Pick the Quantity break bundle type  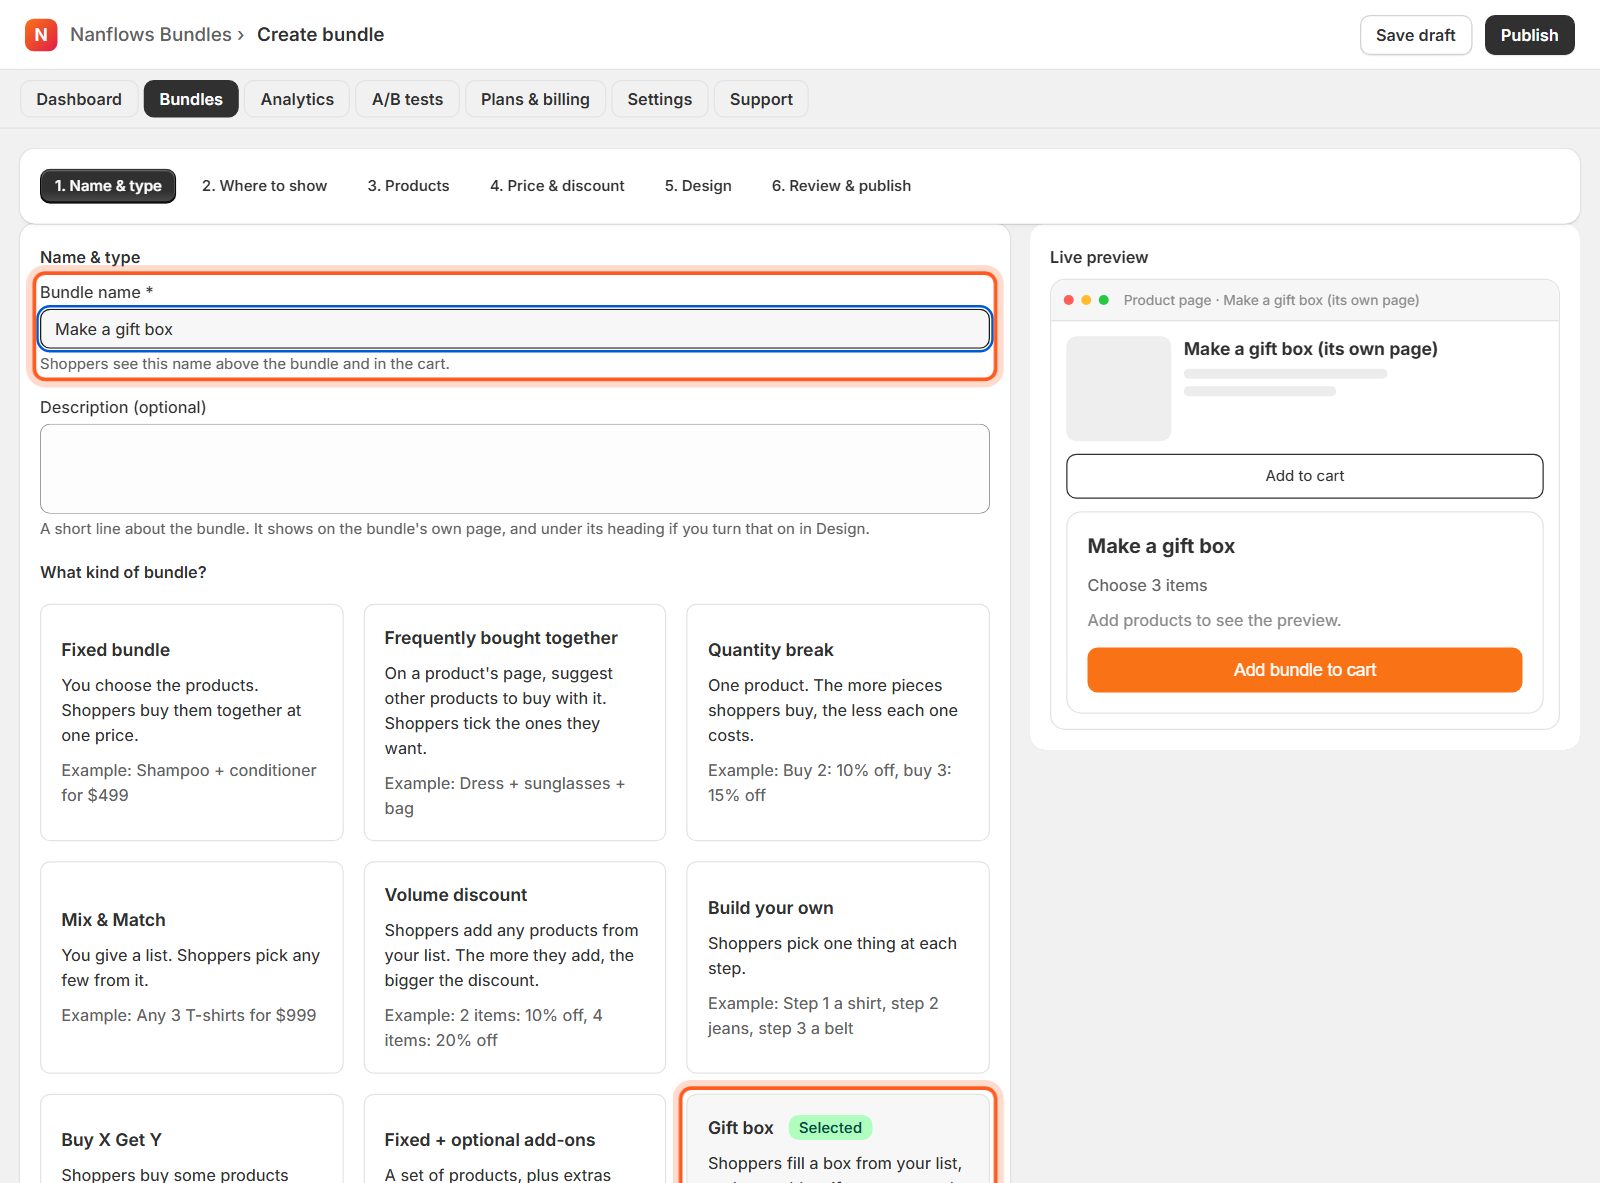tap(838, 722)
